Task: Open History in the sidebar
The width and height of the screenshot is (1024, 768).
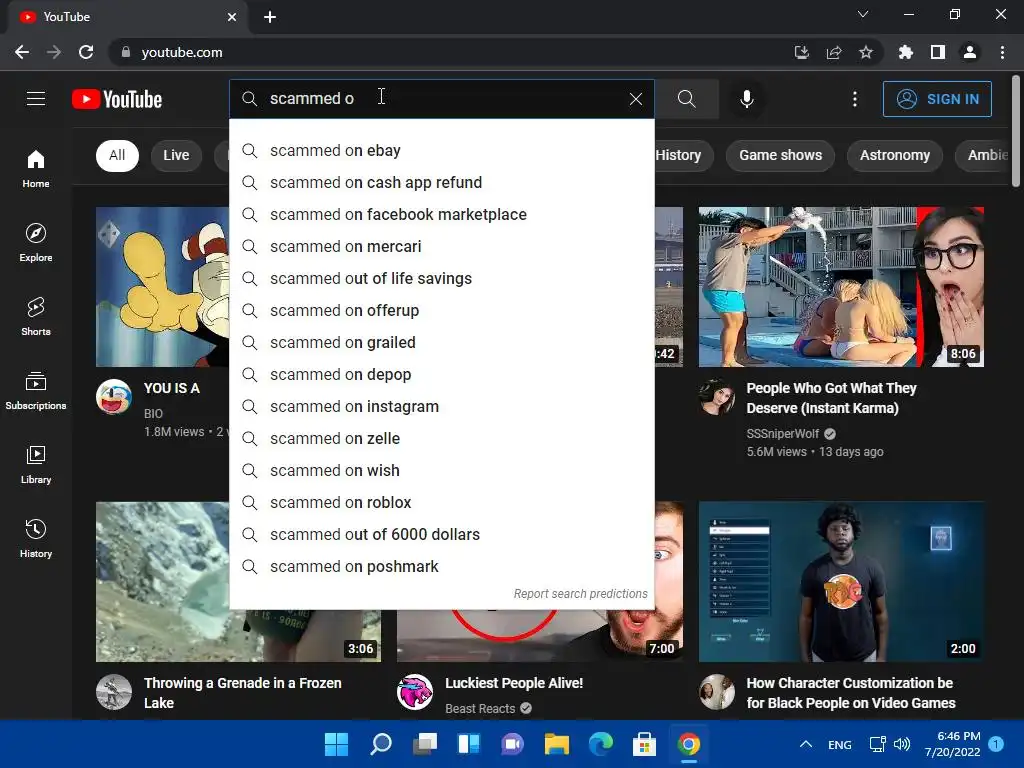Action: click(36, 539)
